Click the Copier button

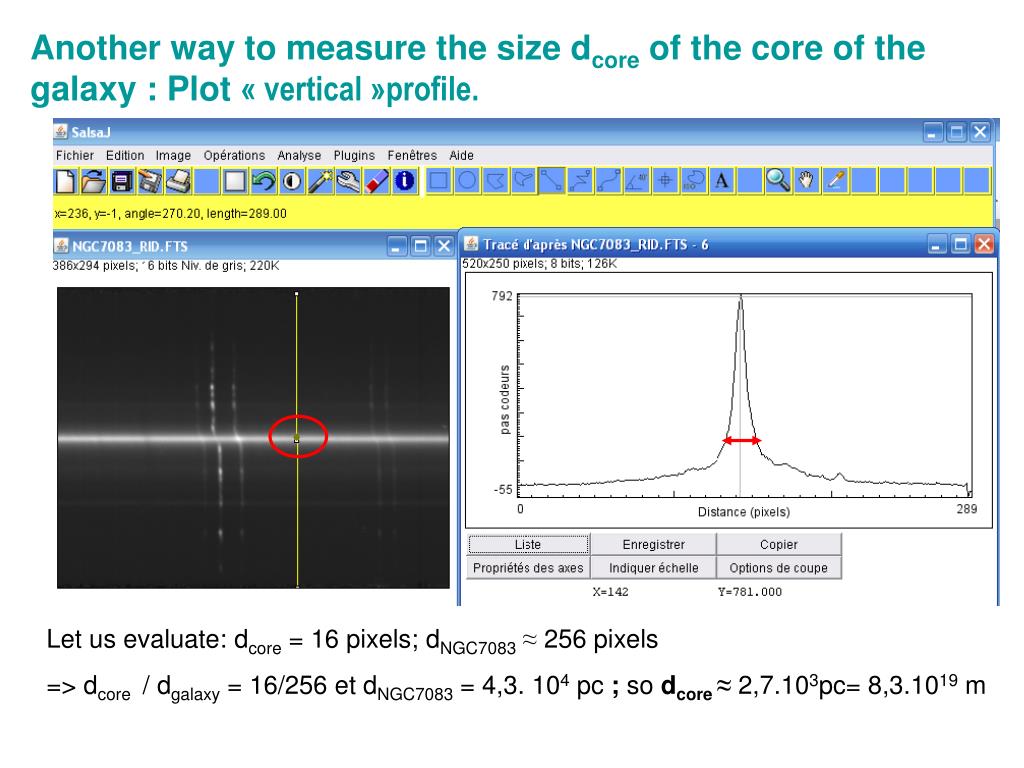pos(778,544)
